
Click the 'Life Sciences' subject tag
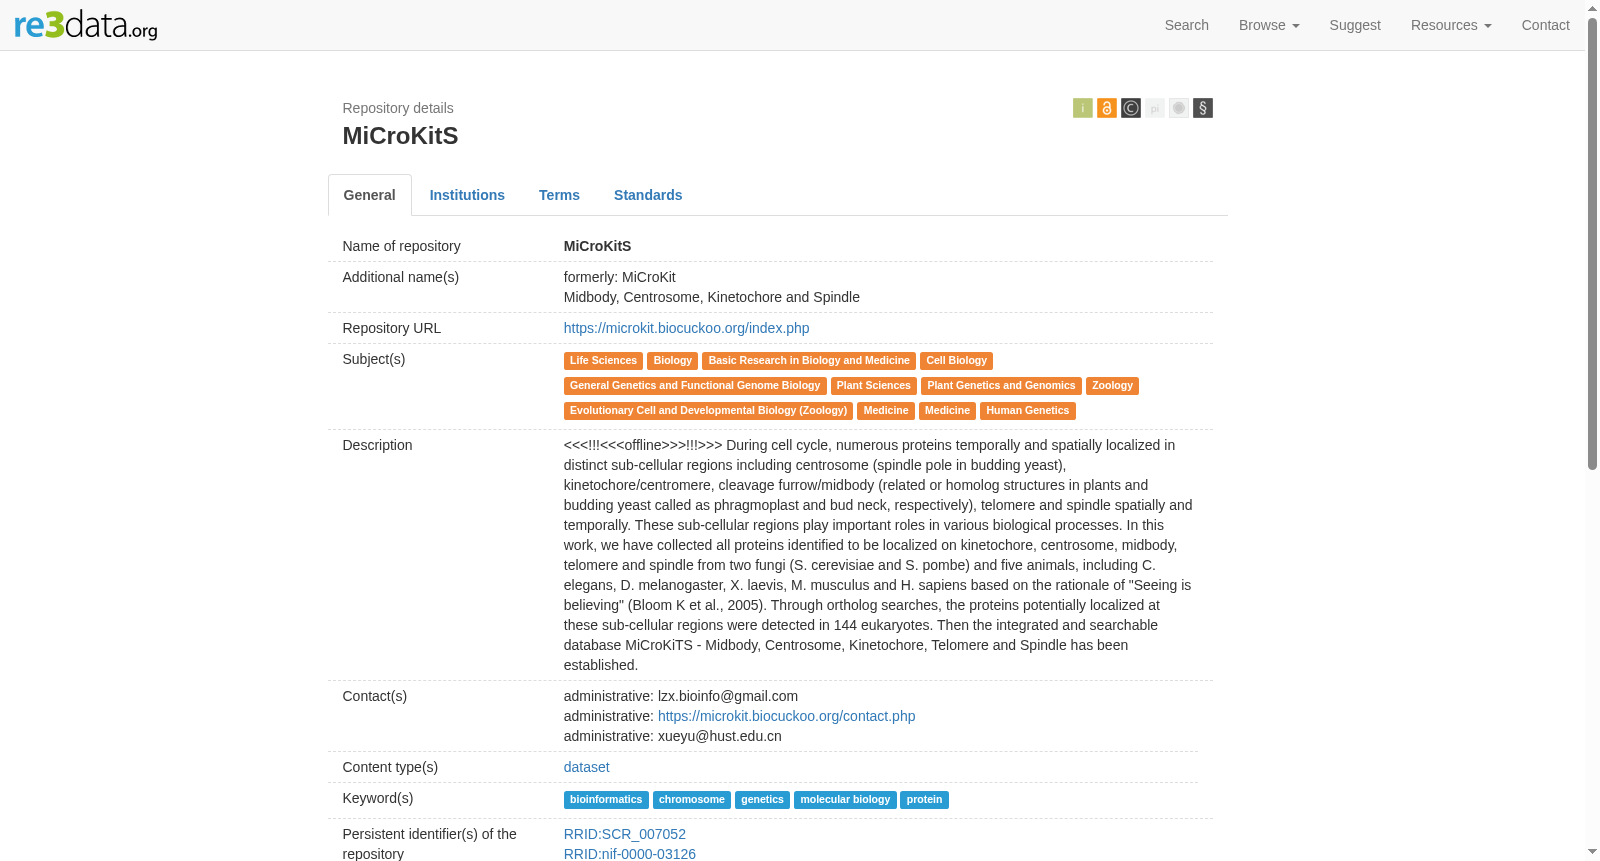click(x=603, y=361)
